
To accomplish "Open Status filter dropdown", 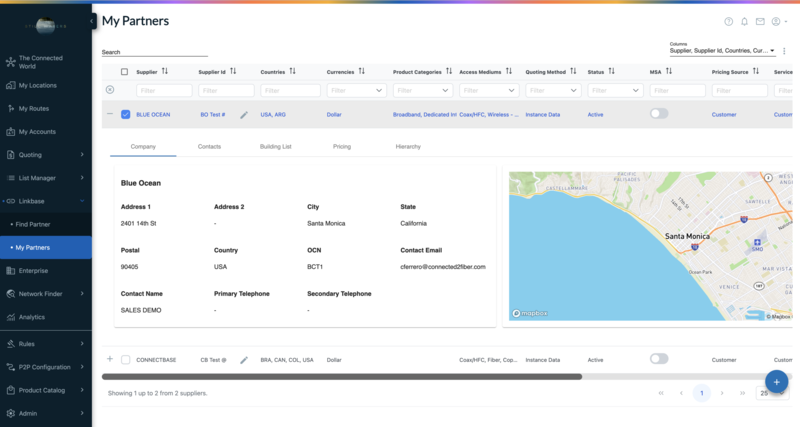I will (x=615, y=90).
